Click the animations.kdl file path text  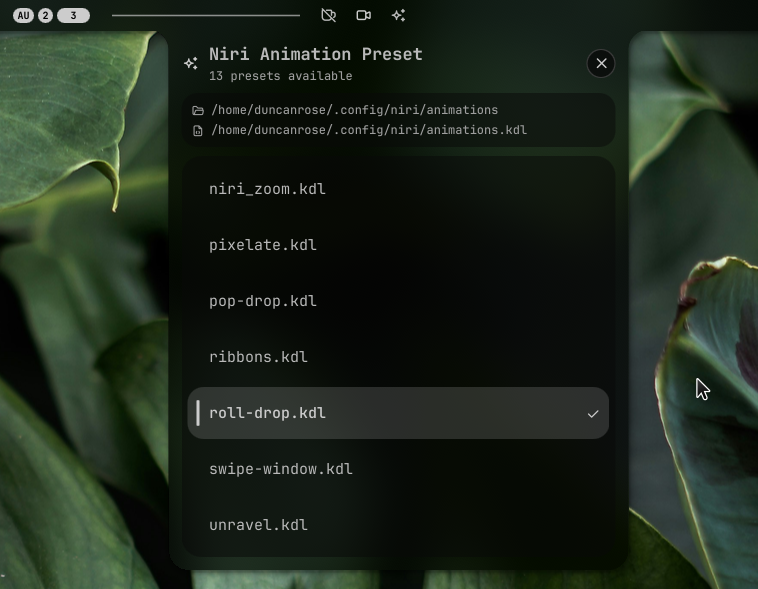[x=369, y=130]
